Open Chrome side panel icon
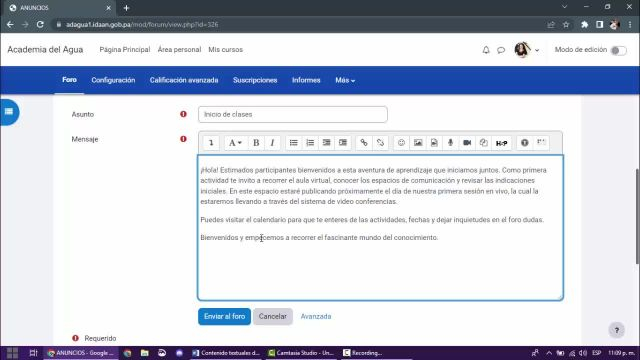The width and height of the screenshot is (640, 360). [x=599, y=24]
